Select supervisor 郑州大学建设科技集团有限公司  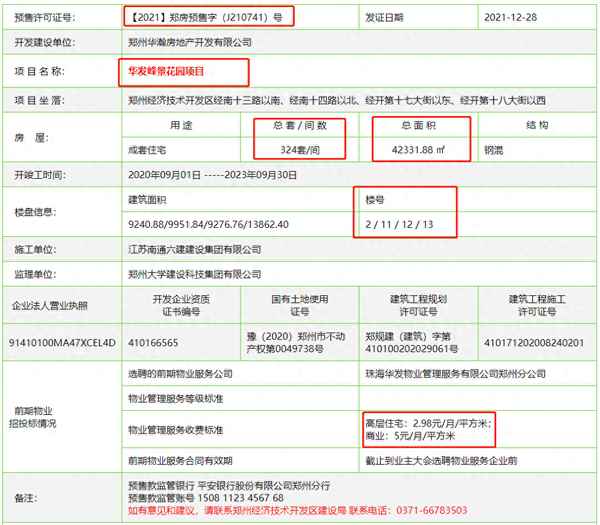point(194,274)
